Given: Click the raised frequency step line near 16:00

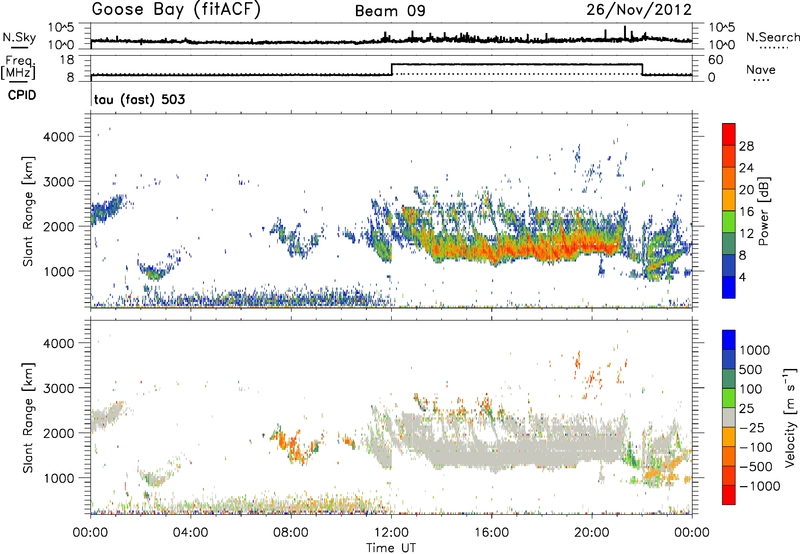Looking at the screenshot, I should [x=491, y=64].
